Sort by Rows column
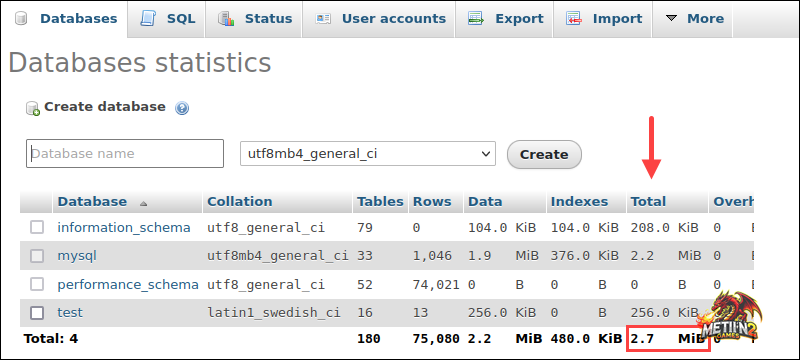Viewport: 800px width, 360px height. (432, 202)
